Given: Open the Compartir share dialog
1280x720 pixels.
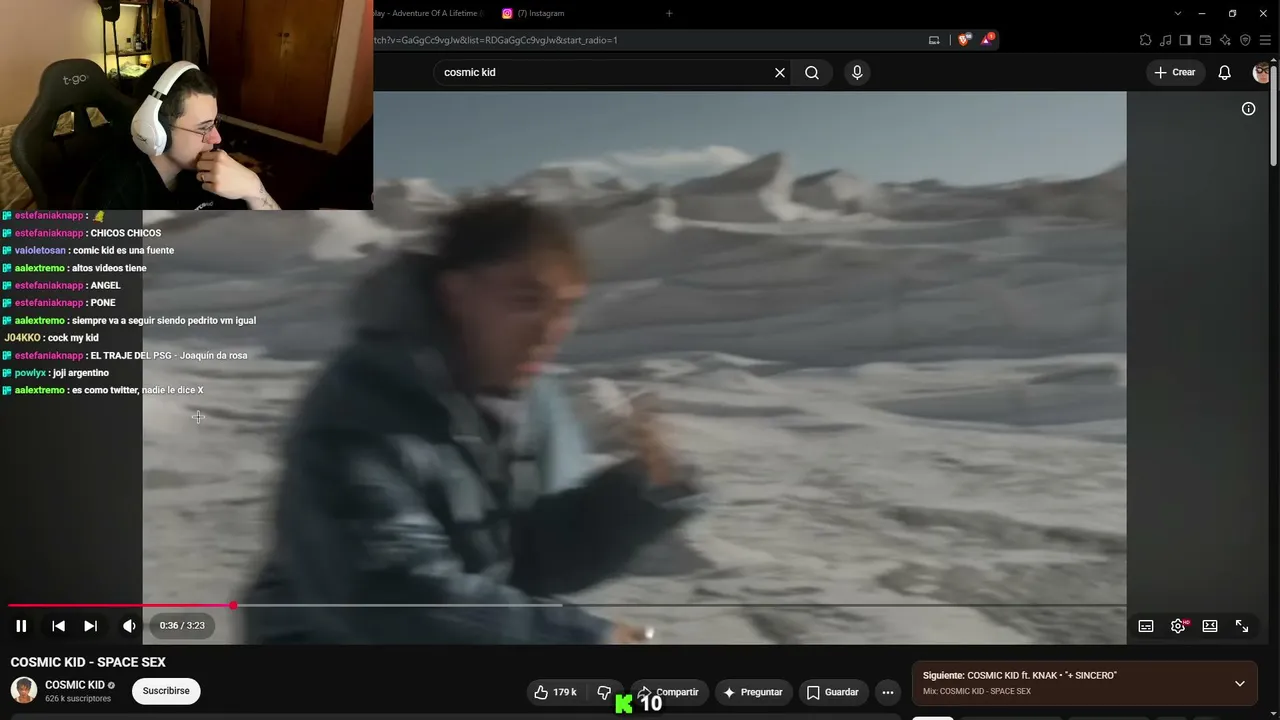Looking at the screenshot, I should (669, 692).
